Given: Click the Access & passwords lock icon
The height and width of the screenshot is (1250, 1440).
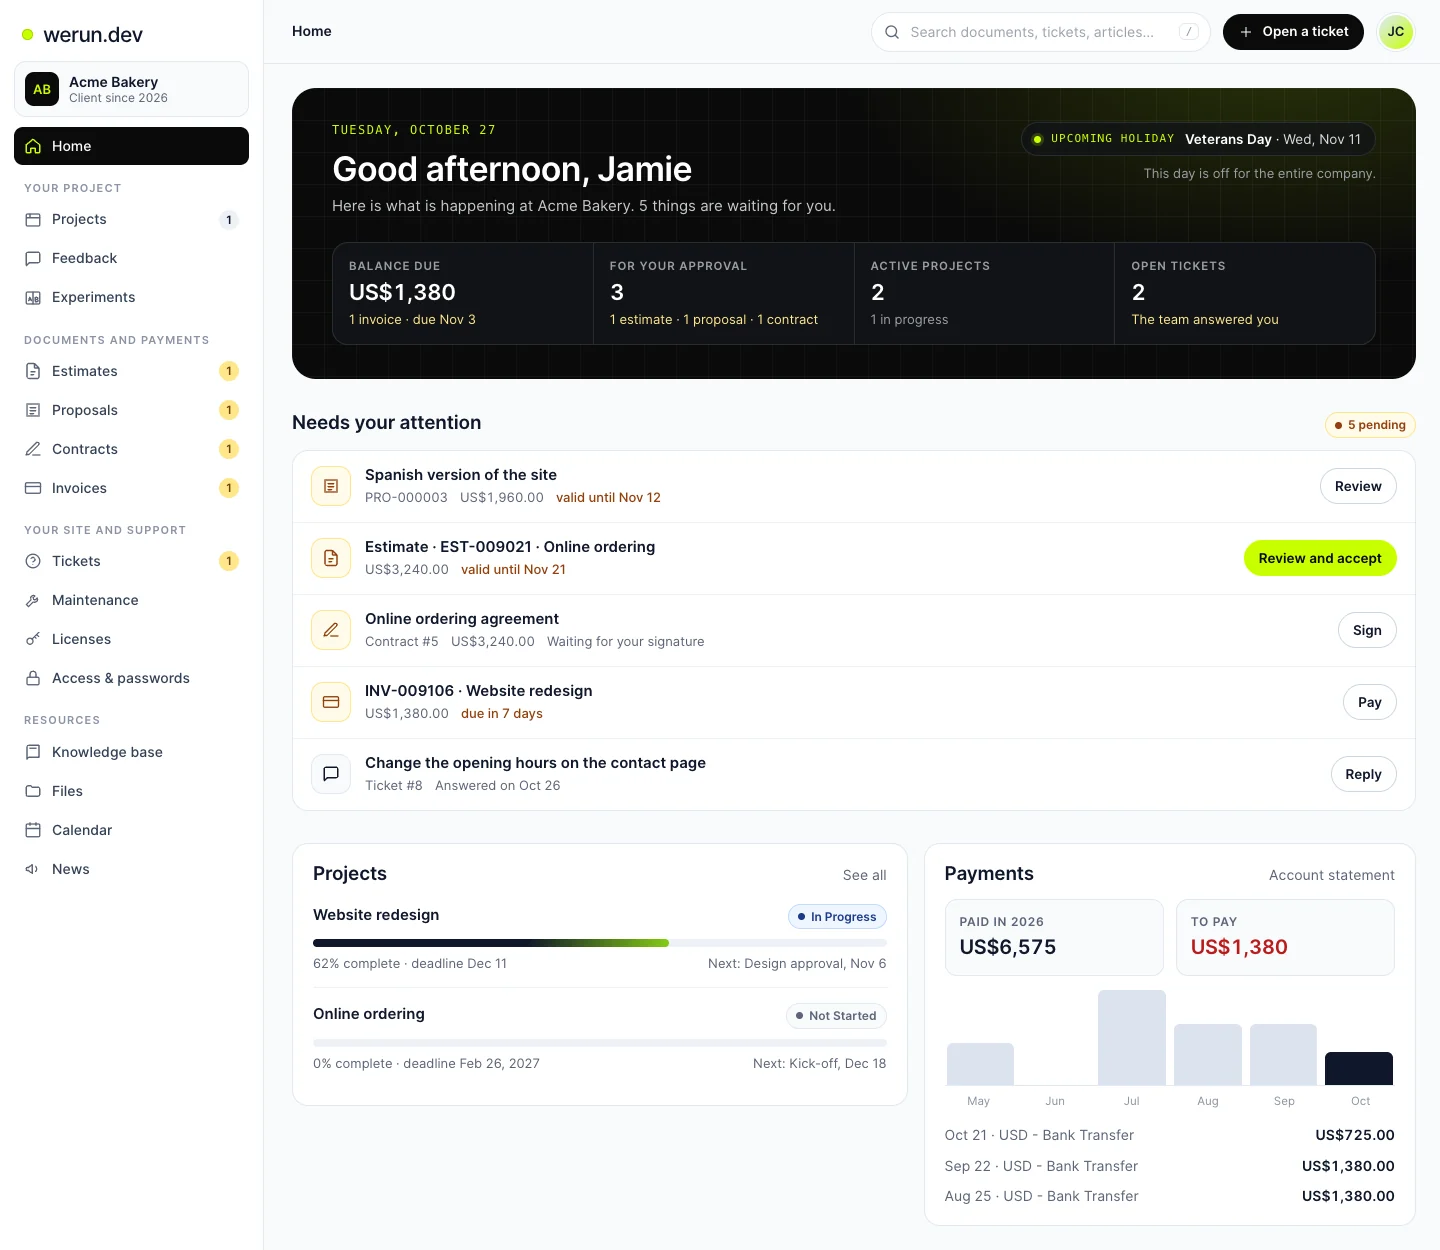Looking at the screenshot, I should coord(33,678).
